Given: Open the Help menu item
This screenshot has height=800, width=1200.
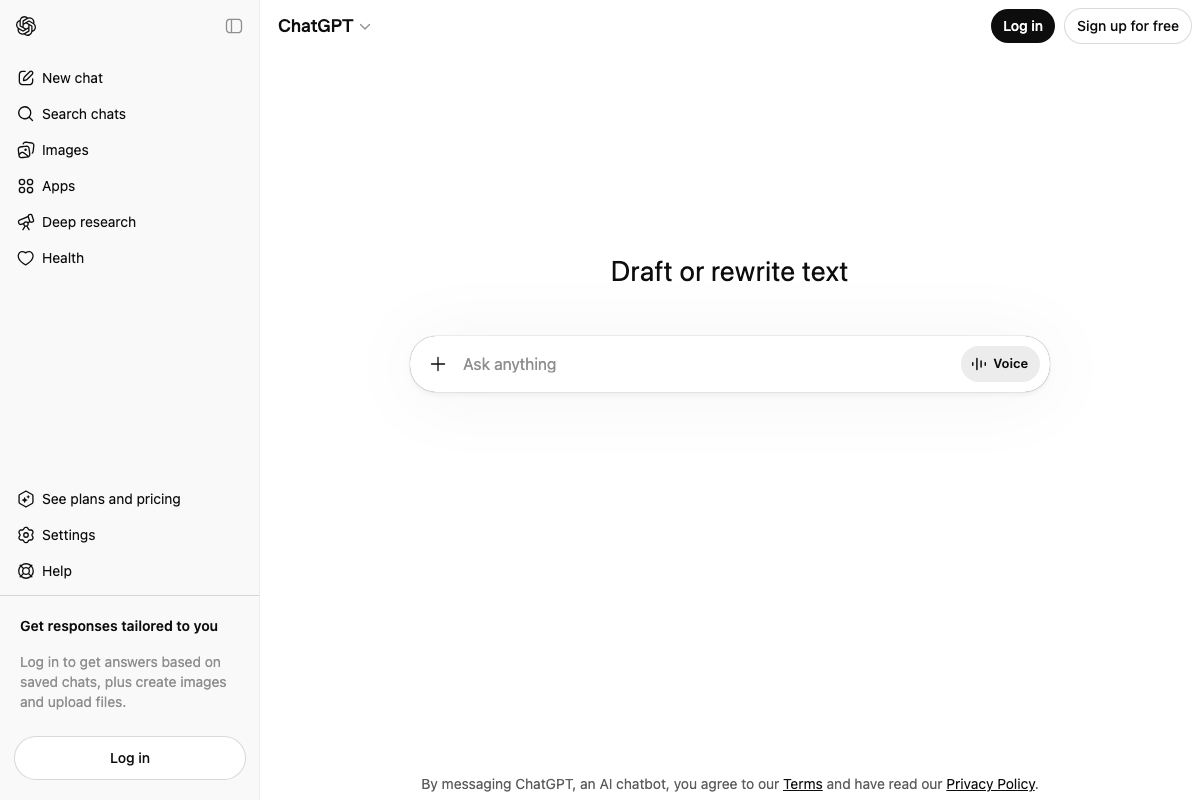Looking at the screenshot, I should [130, 571].
